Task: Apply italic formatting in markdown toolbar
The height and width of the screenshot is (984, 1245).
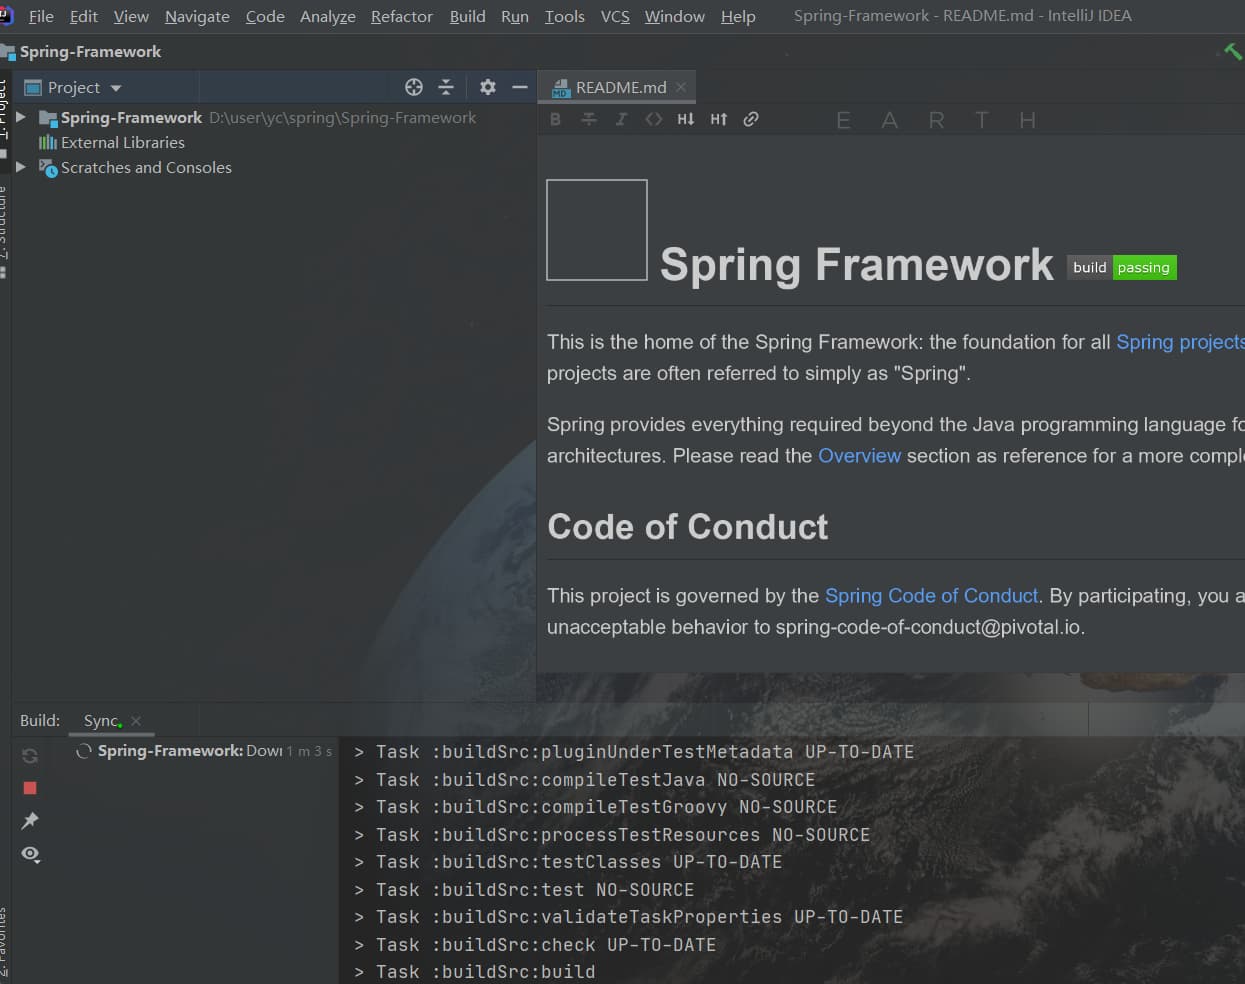Action: [x=621, y=119]
